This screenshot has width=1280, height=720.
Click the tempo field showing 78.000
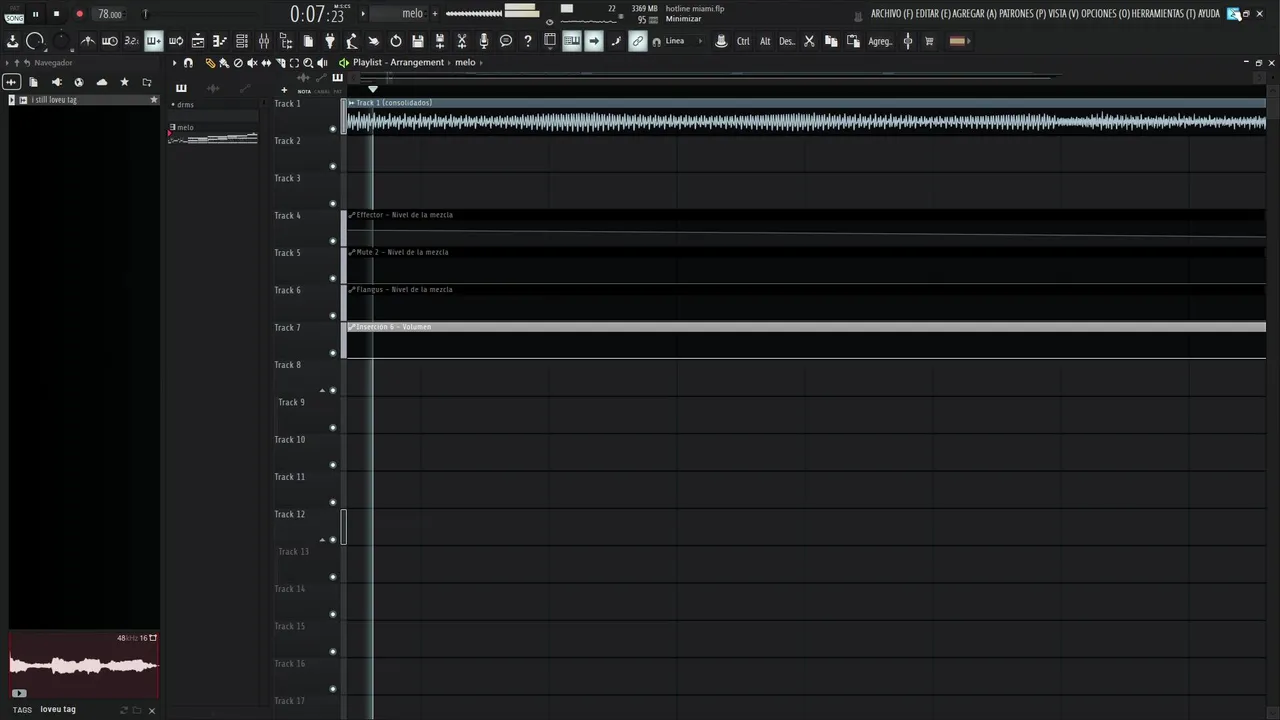coord(110,14)
